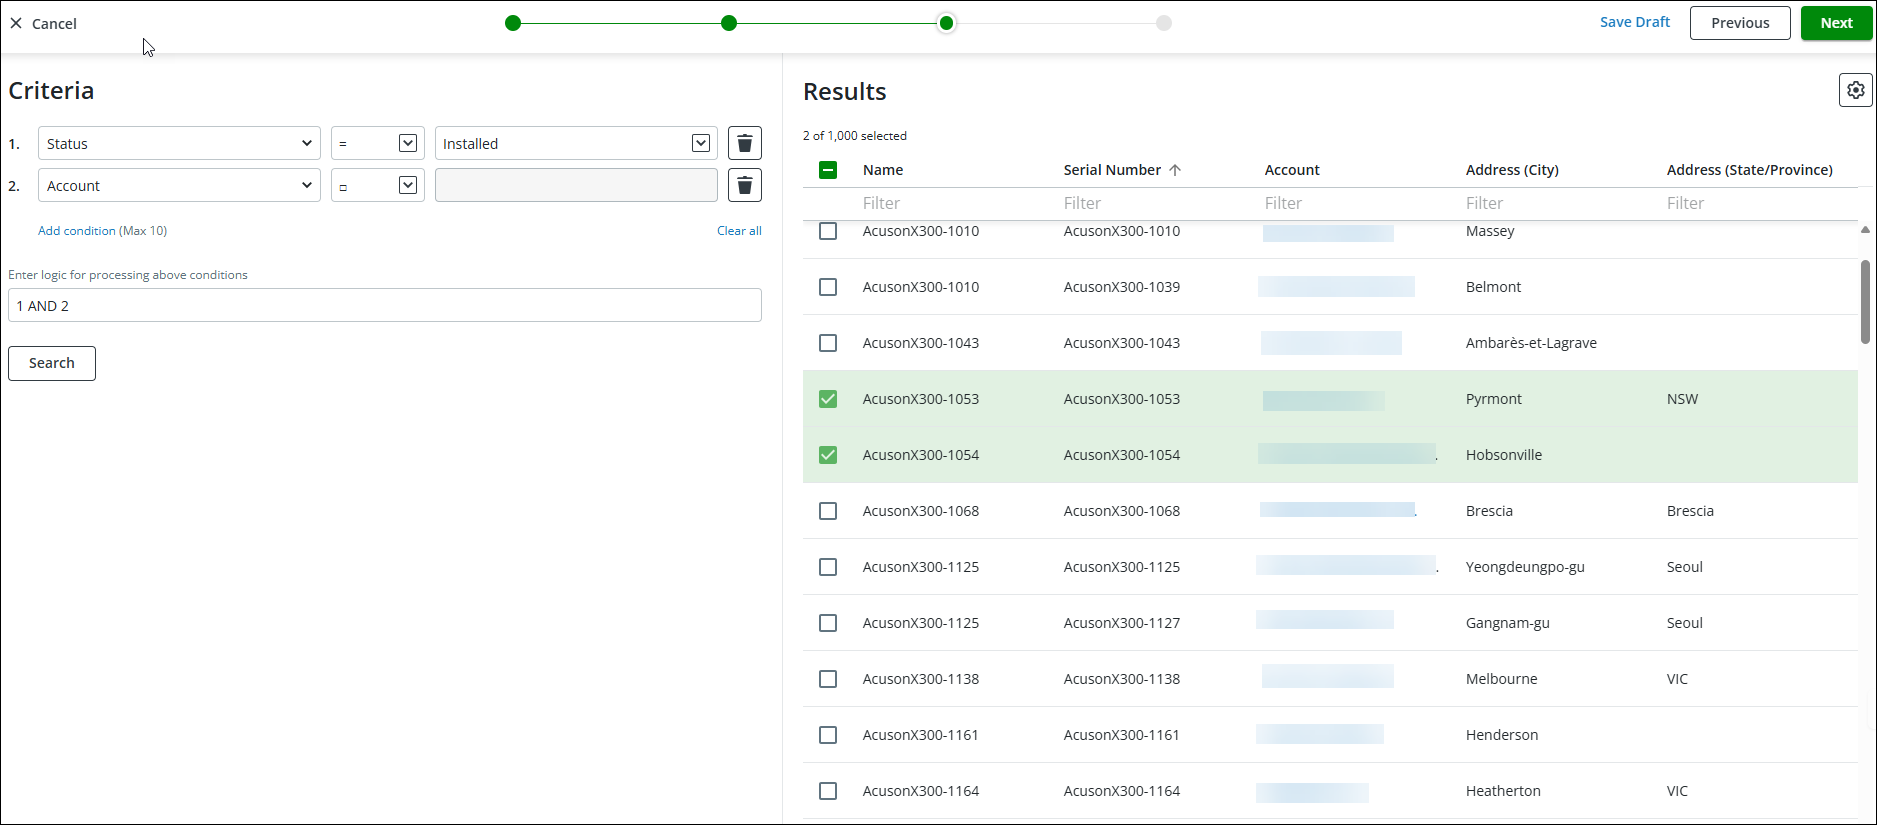Click the Account column filter field

pos(1357,203)
